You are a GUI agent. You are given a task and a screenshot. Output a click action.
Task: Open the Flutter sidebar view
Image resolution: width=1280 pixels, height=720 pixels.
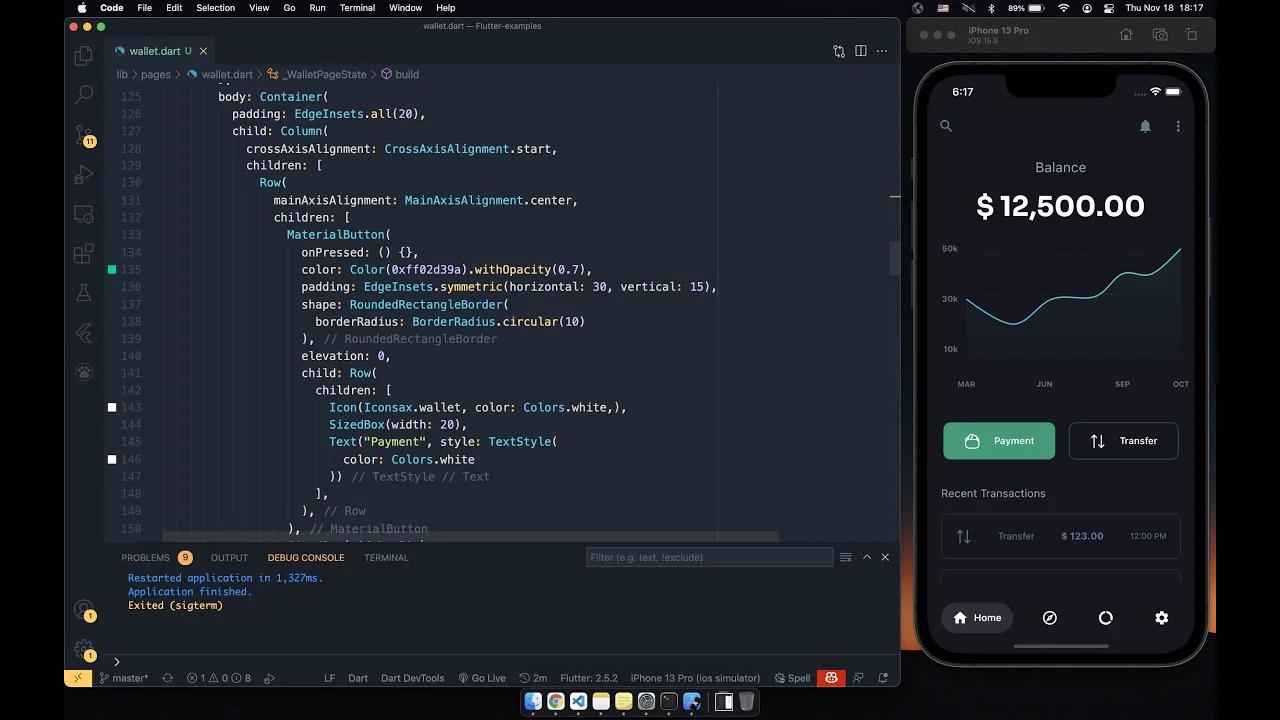coord(84,333)
